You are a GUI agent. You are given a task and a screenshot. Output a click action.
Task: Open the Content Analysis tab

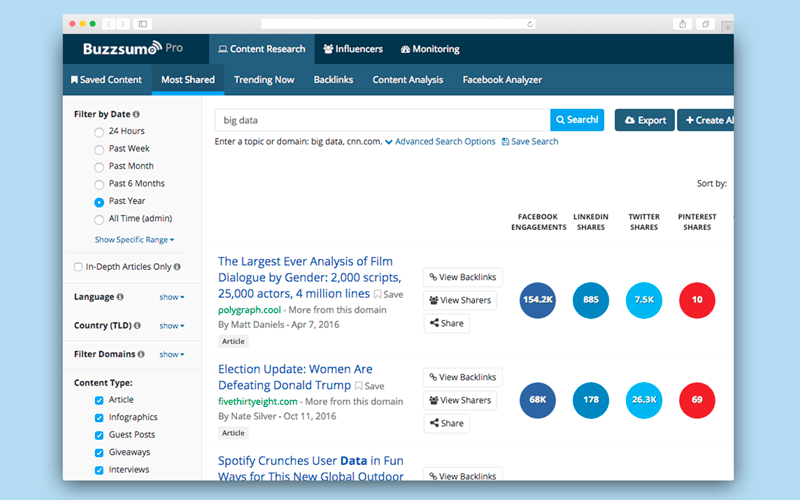408,80
